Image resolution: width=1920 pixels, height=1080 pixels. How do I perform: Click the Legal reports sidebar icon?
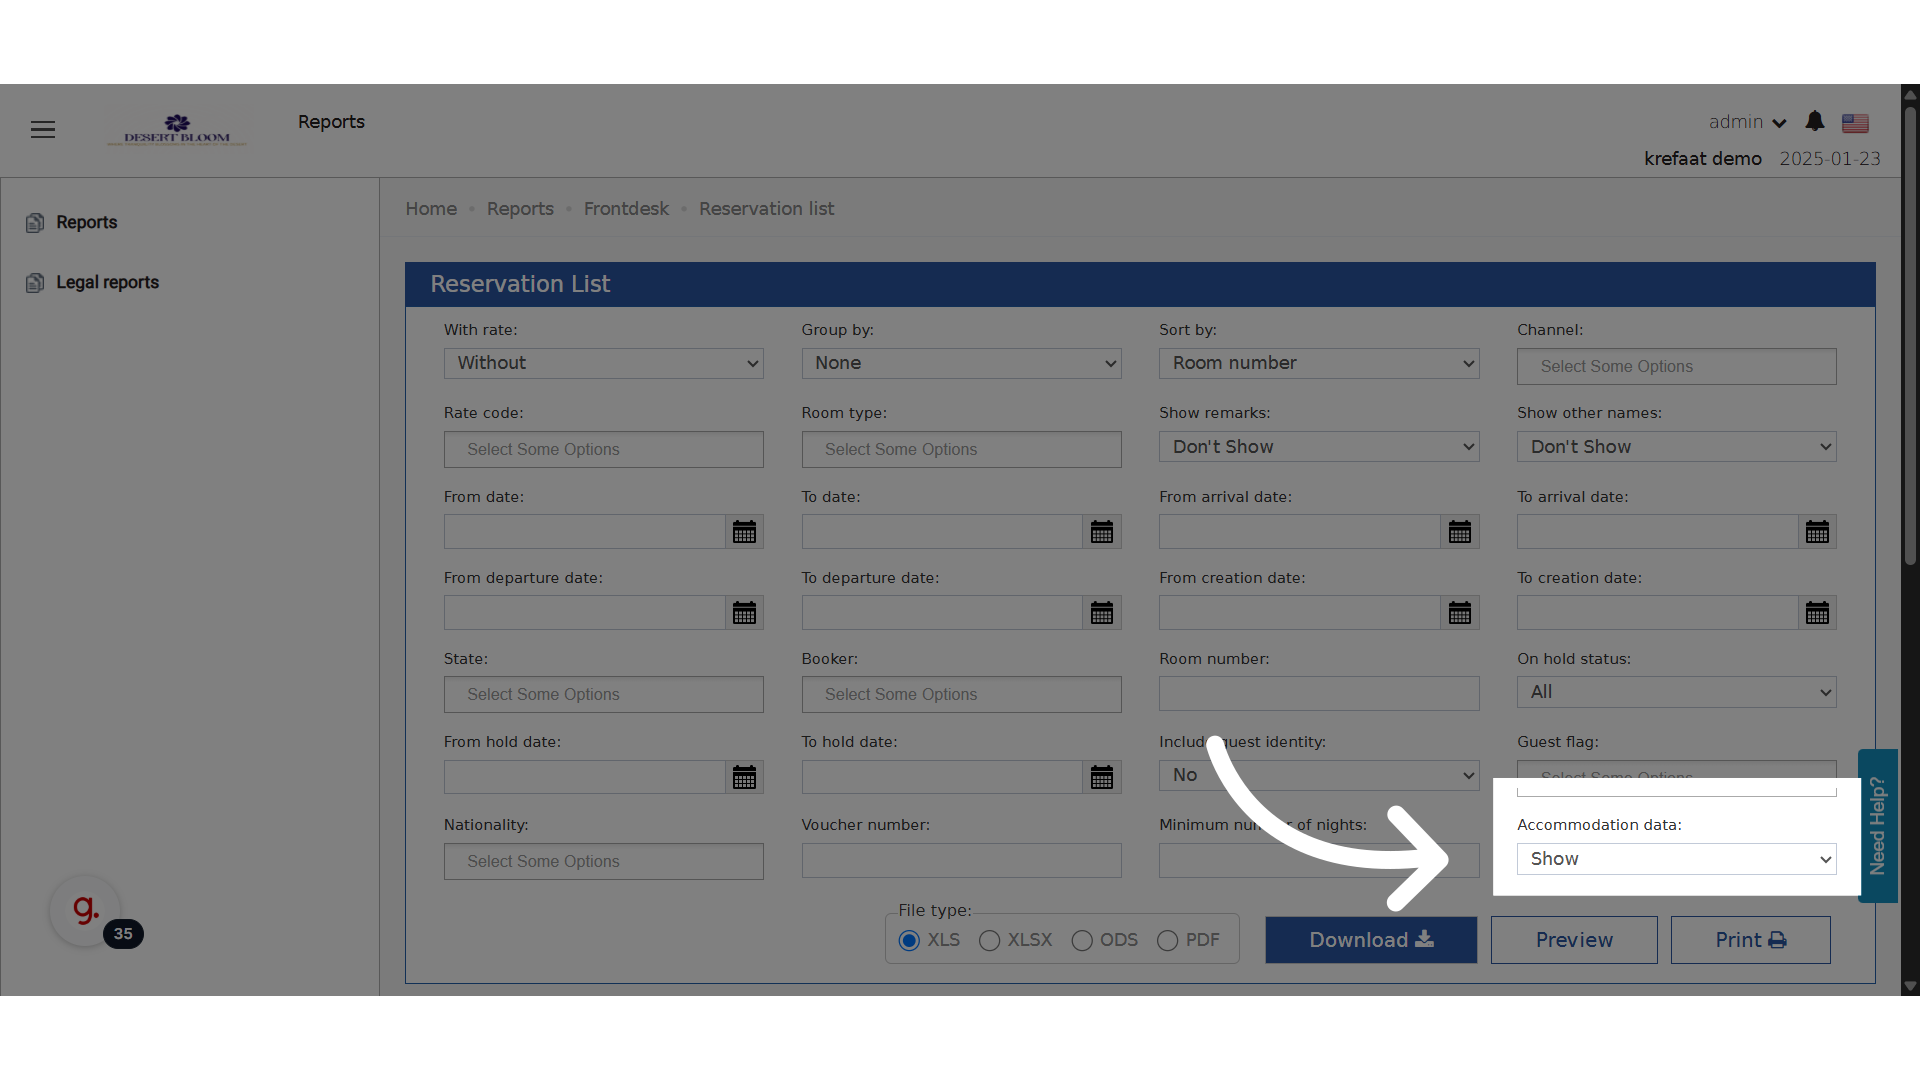35,283
